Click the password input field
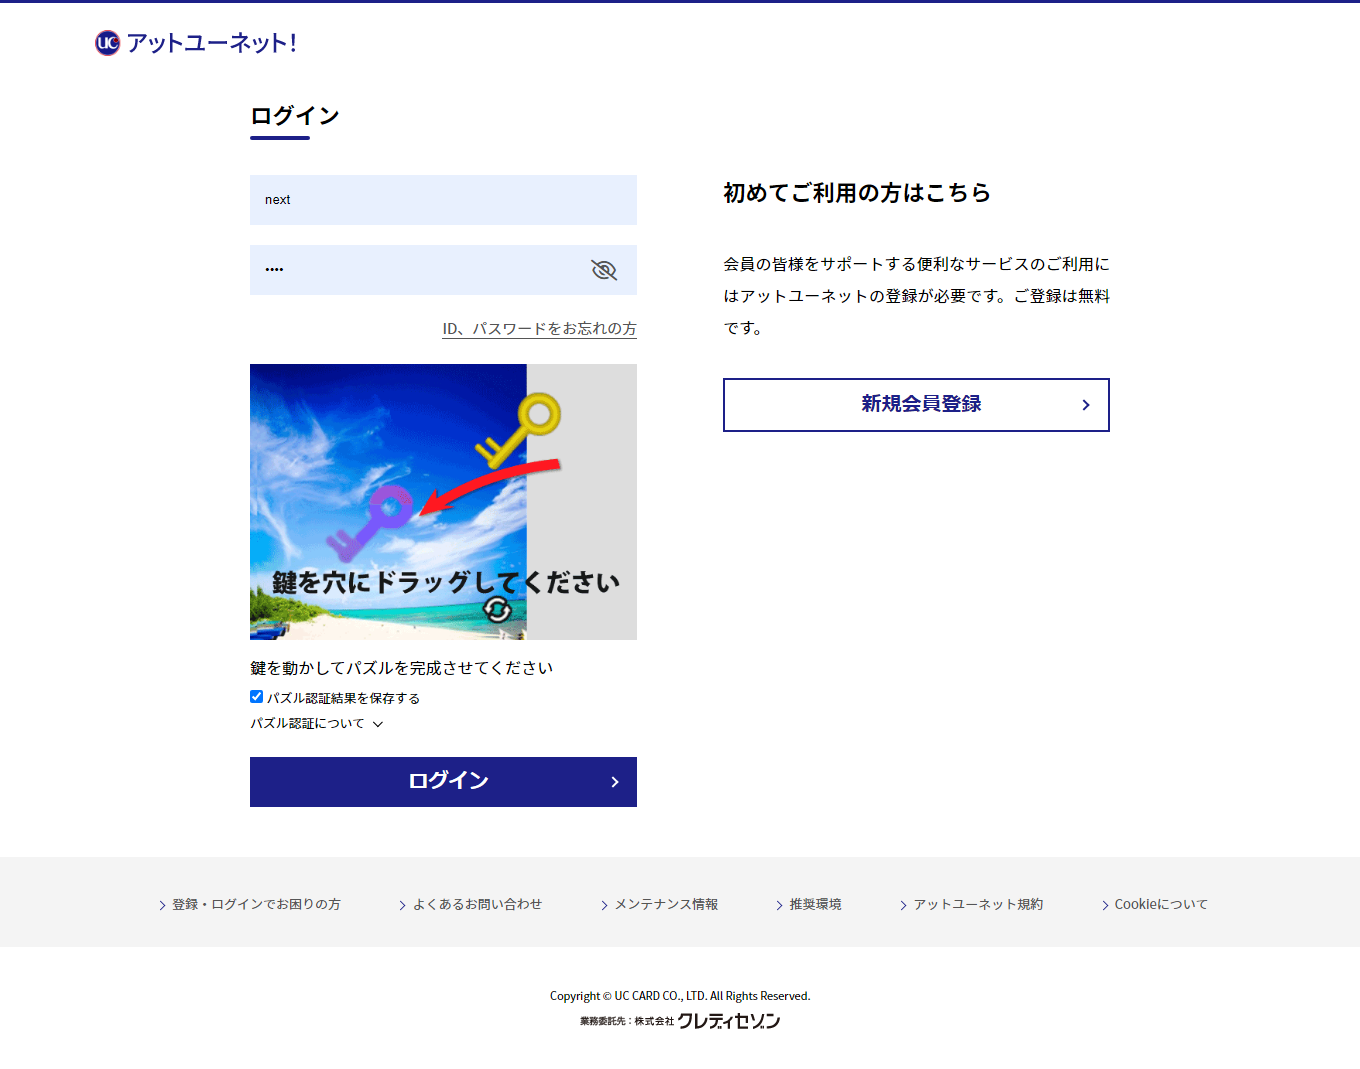1360x1069 pixels. 420,270
